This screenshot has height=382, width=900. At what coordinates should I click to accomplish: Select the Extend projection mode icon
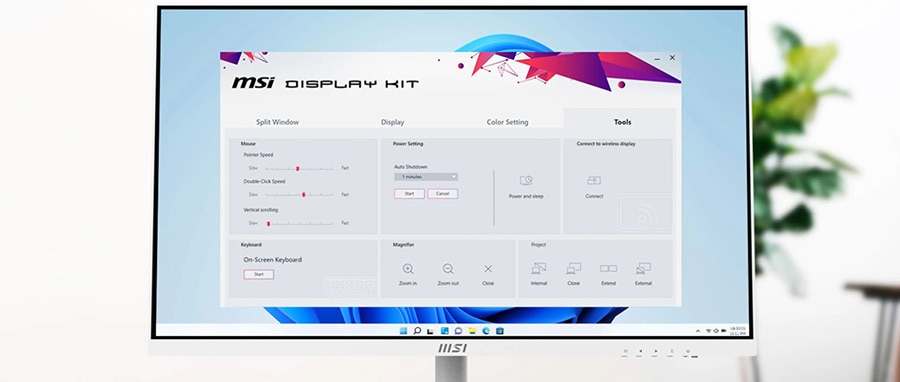(x=608, y=268)
